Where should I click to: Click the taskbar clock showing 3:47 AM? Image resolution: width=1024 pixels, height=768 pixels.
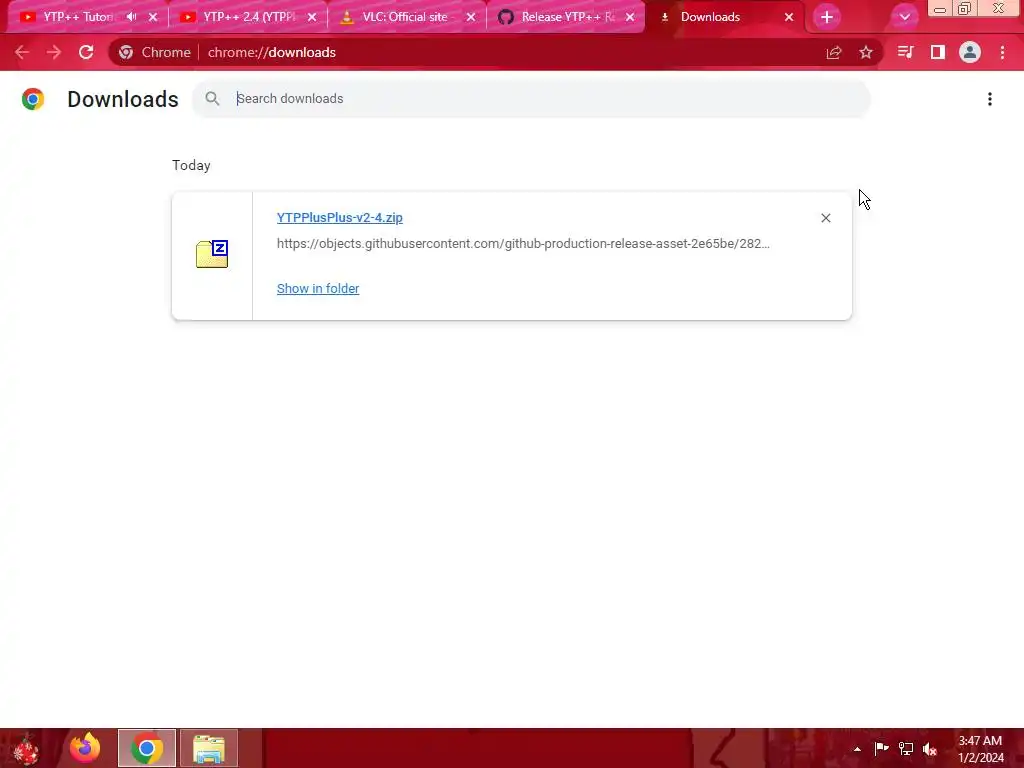click(980, 749)
